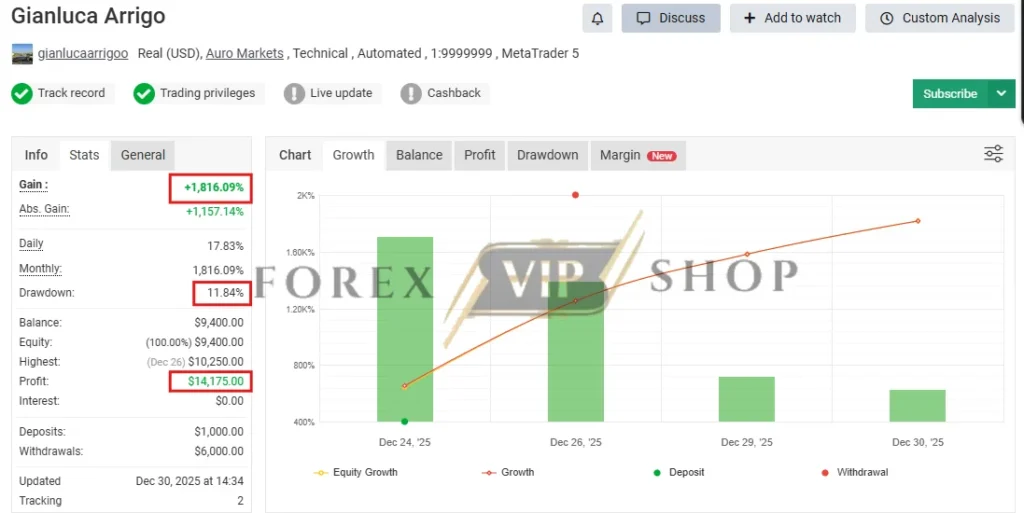Click the $1,000.00 deposits value
Viewport: 1024px width, 513px height.
pos(219,432)
